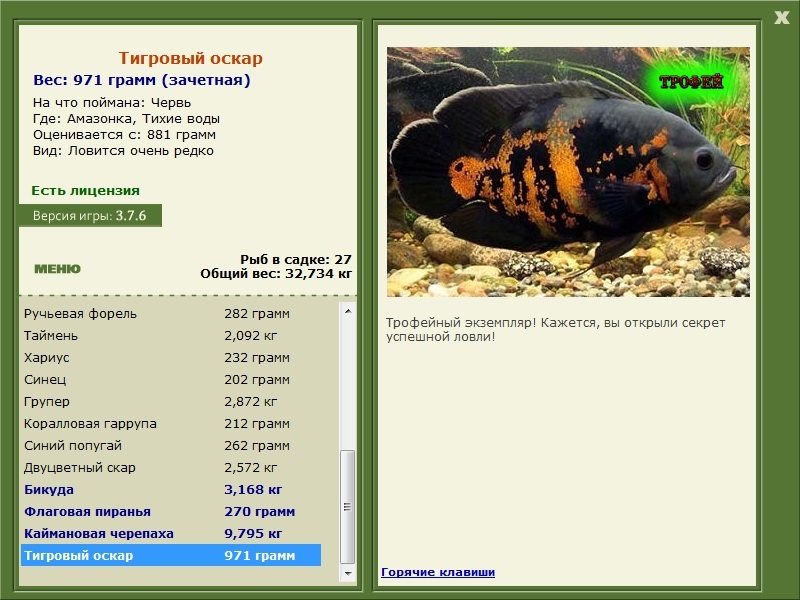The image size is (800, 600).
Task: Click the 2,092 кг weight value
Action: tap(251, 336)
